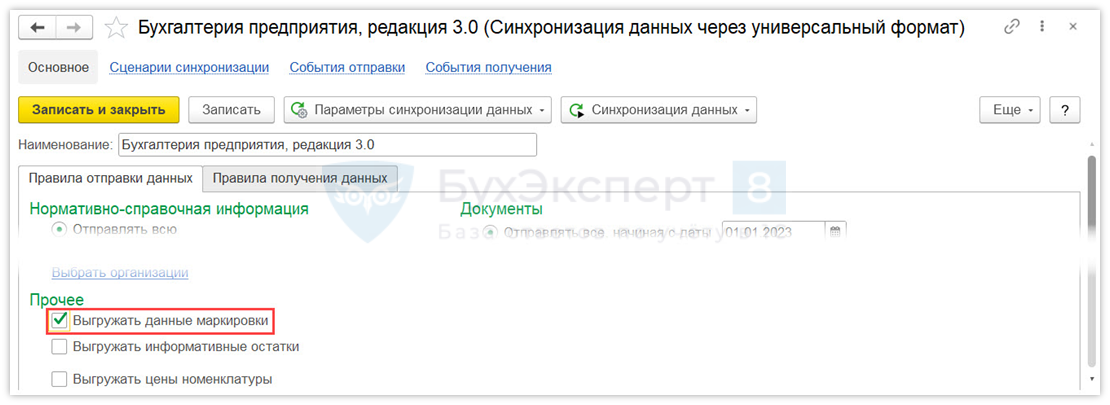Switch to Основное section

[58, 67]
